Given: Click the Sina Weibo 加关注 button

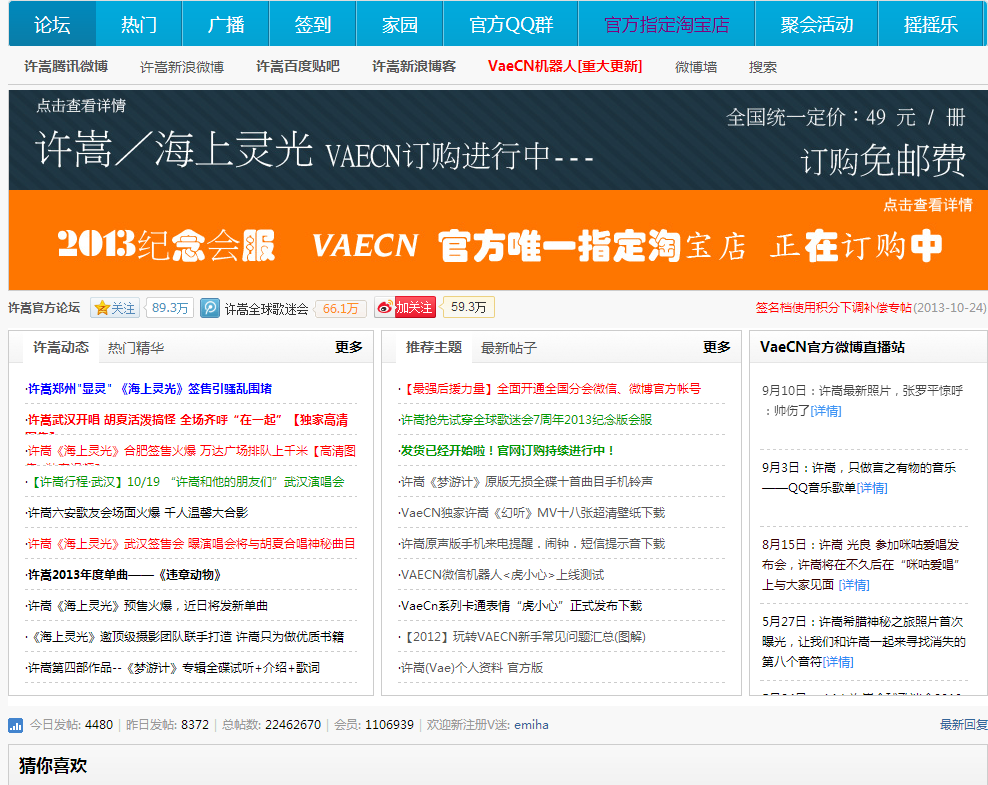Looking at the screenshot, I should point(405,307).
